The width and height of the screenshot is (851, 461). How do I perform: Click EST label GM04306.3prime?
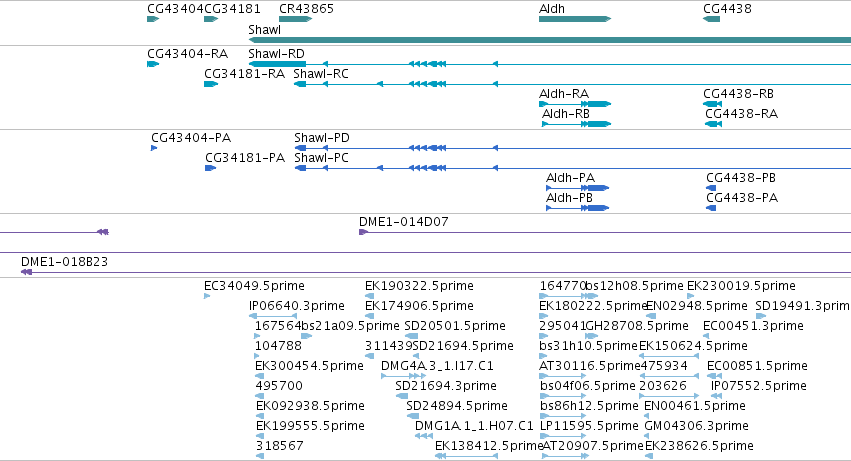[696, 427]
